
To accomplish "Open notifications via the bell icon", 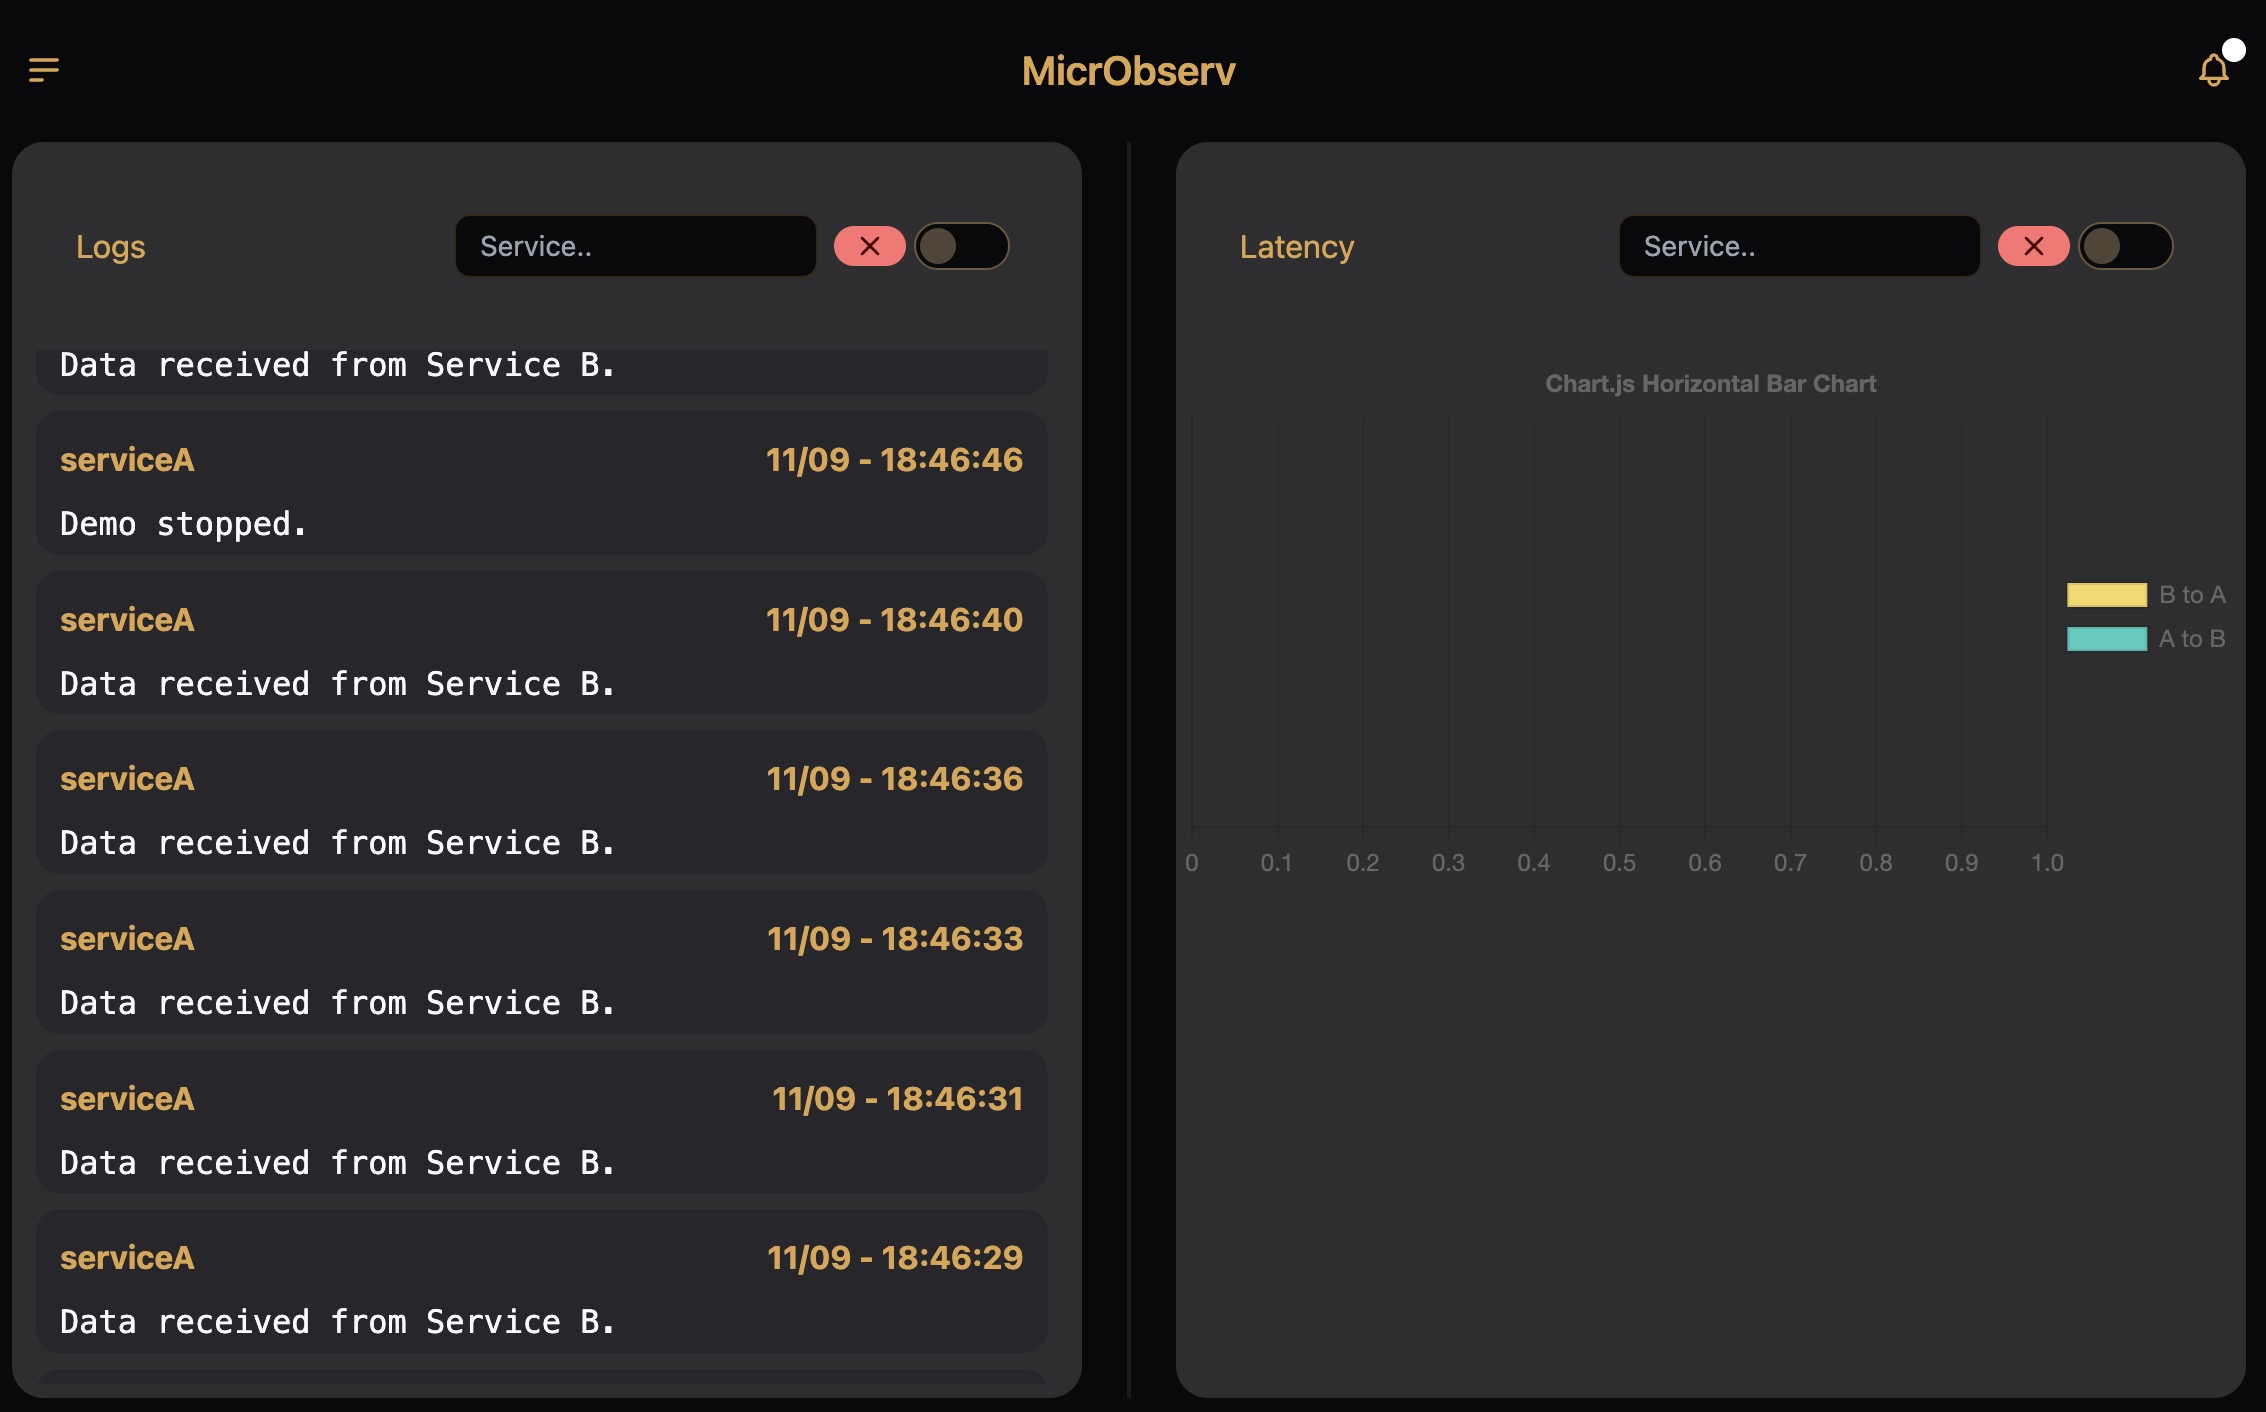I will pos(2213,72).
